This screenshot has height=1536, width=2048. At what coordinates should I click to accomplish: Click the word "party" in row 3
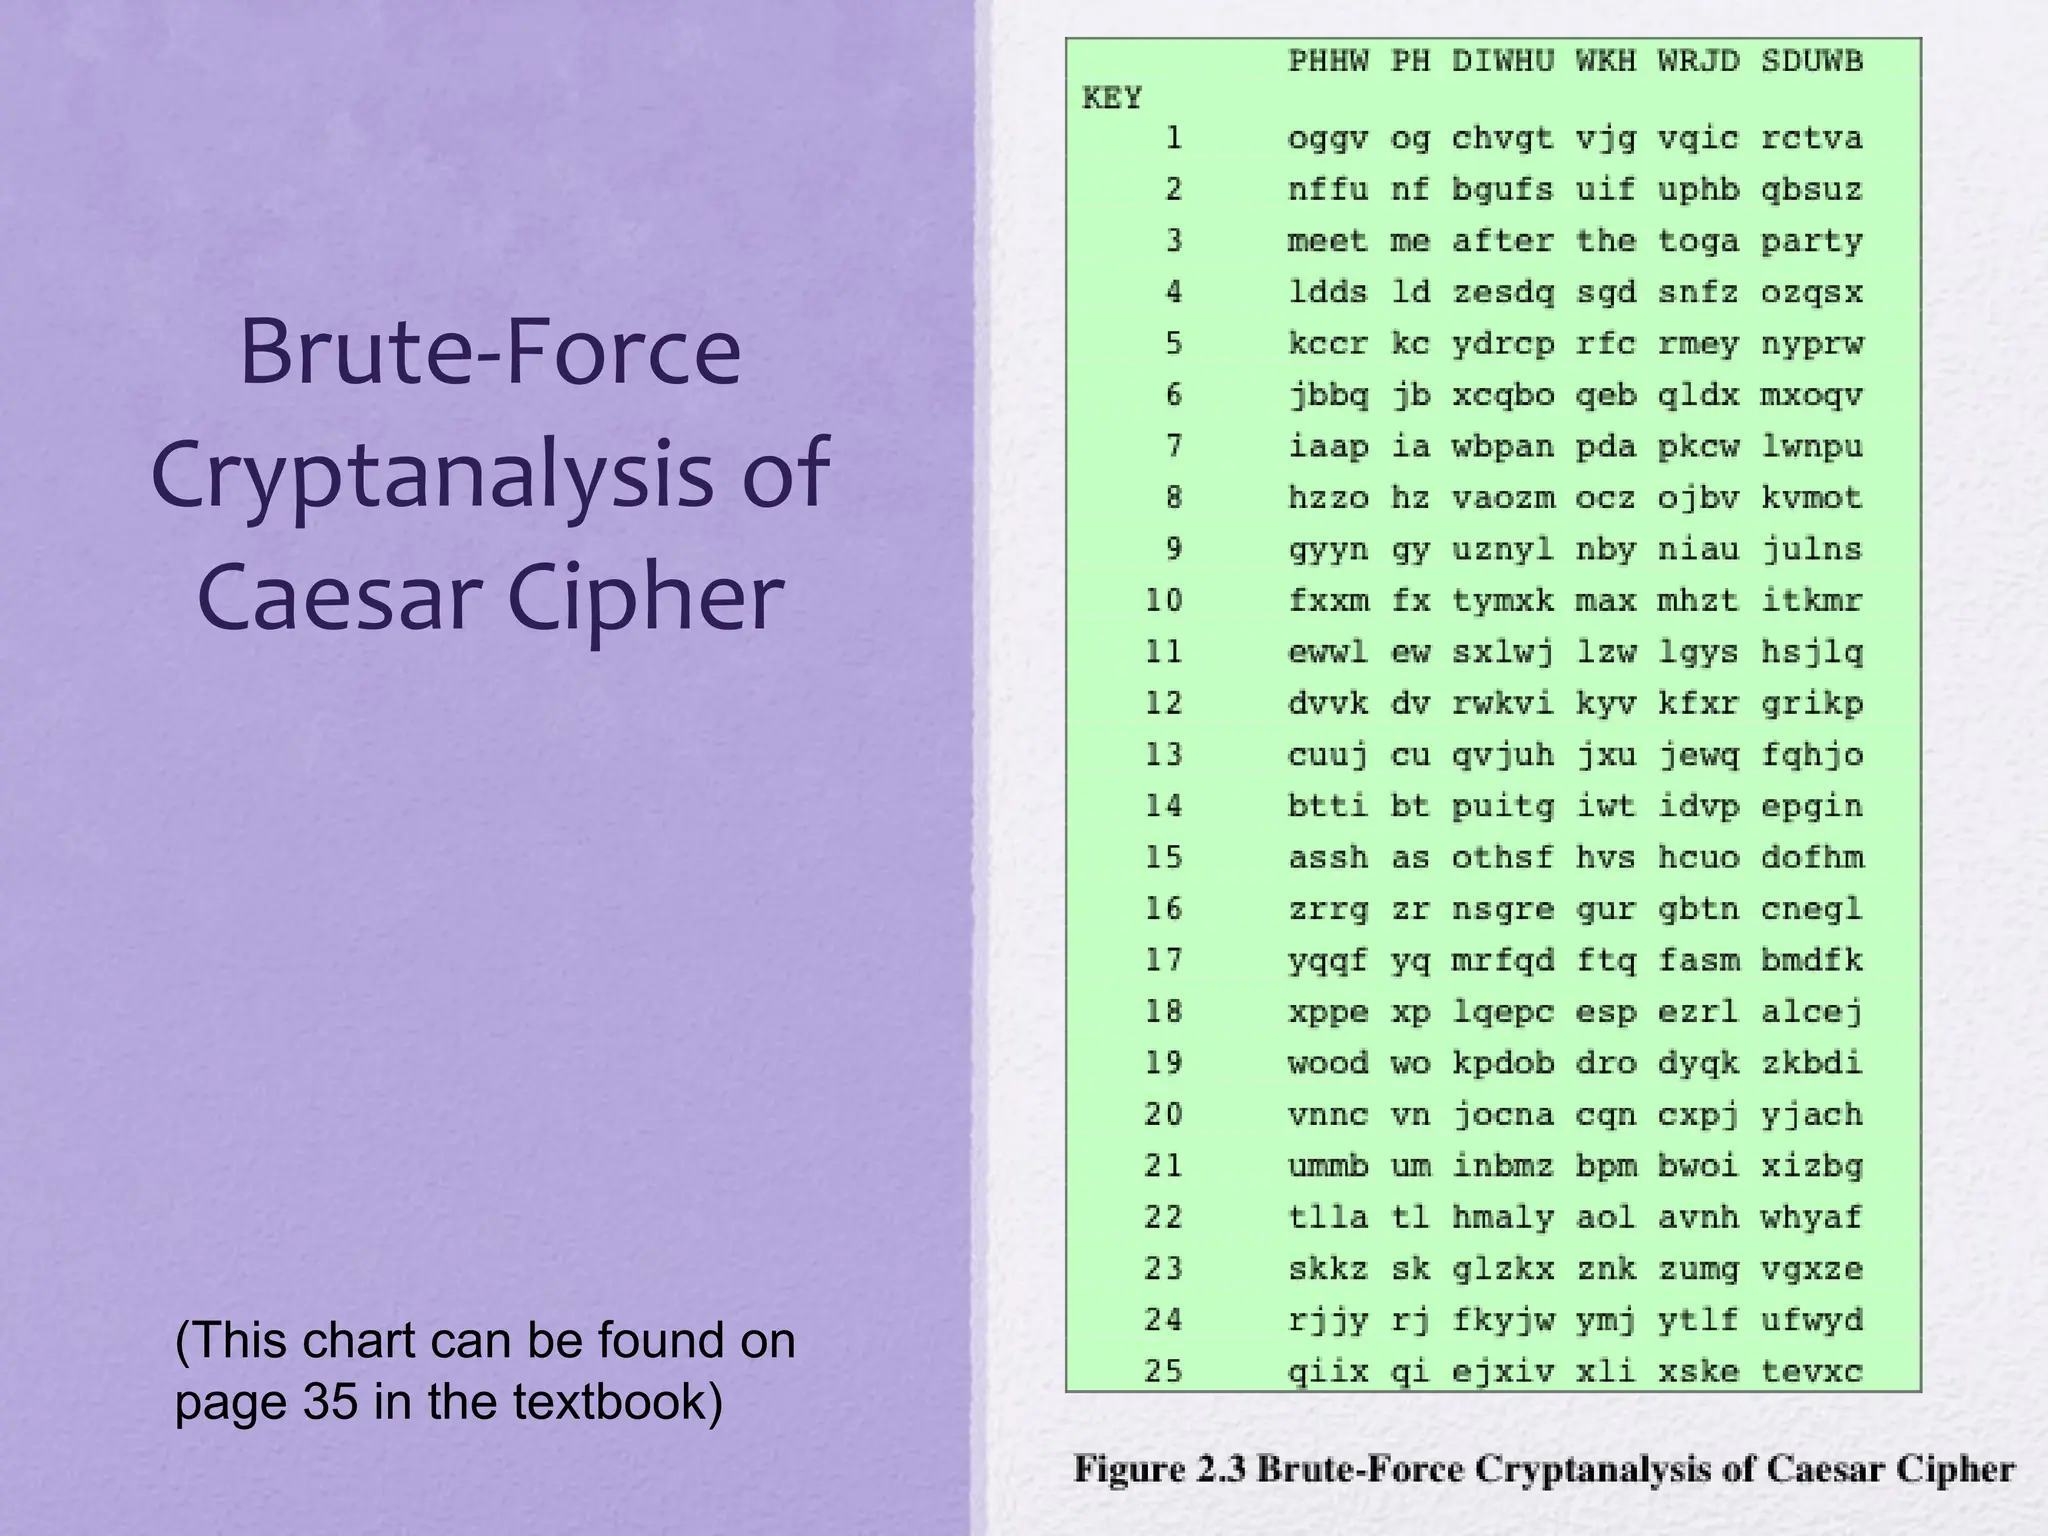(1813, 242)
